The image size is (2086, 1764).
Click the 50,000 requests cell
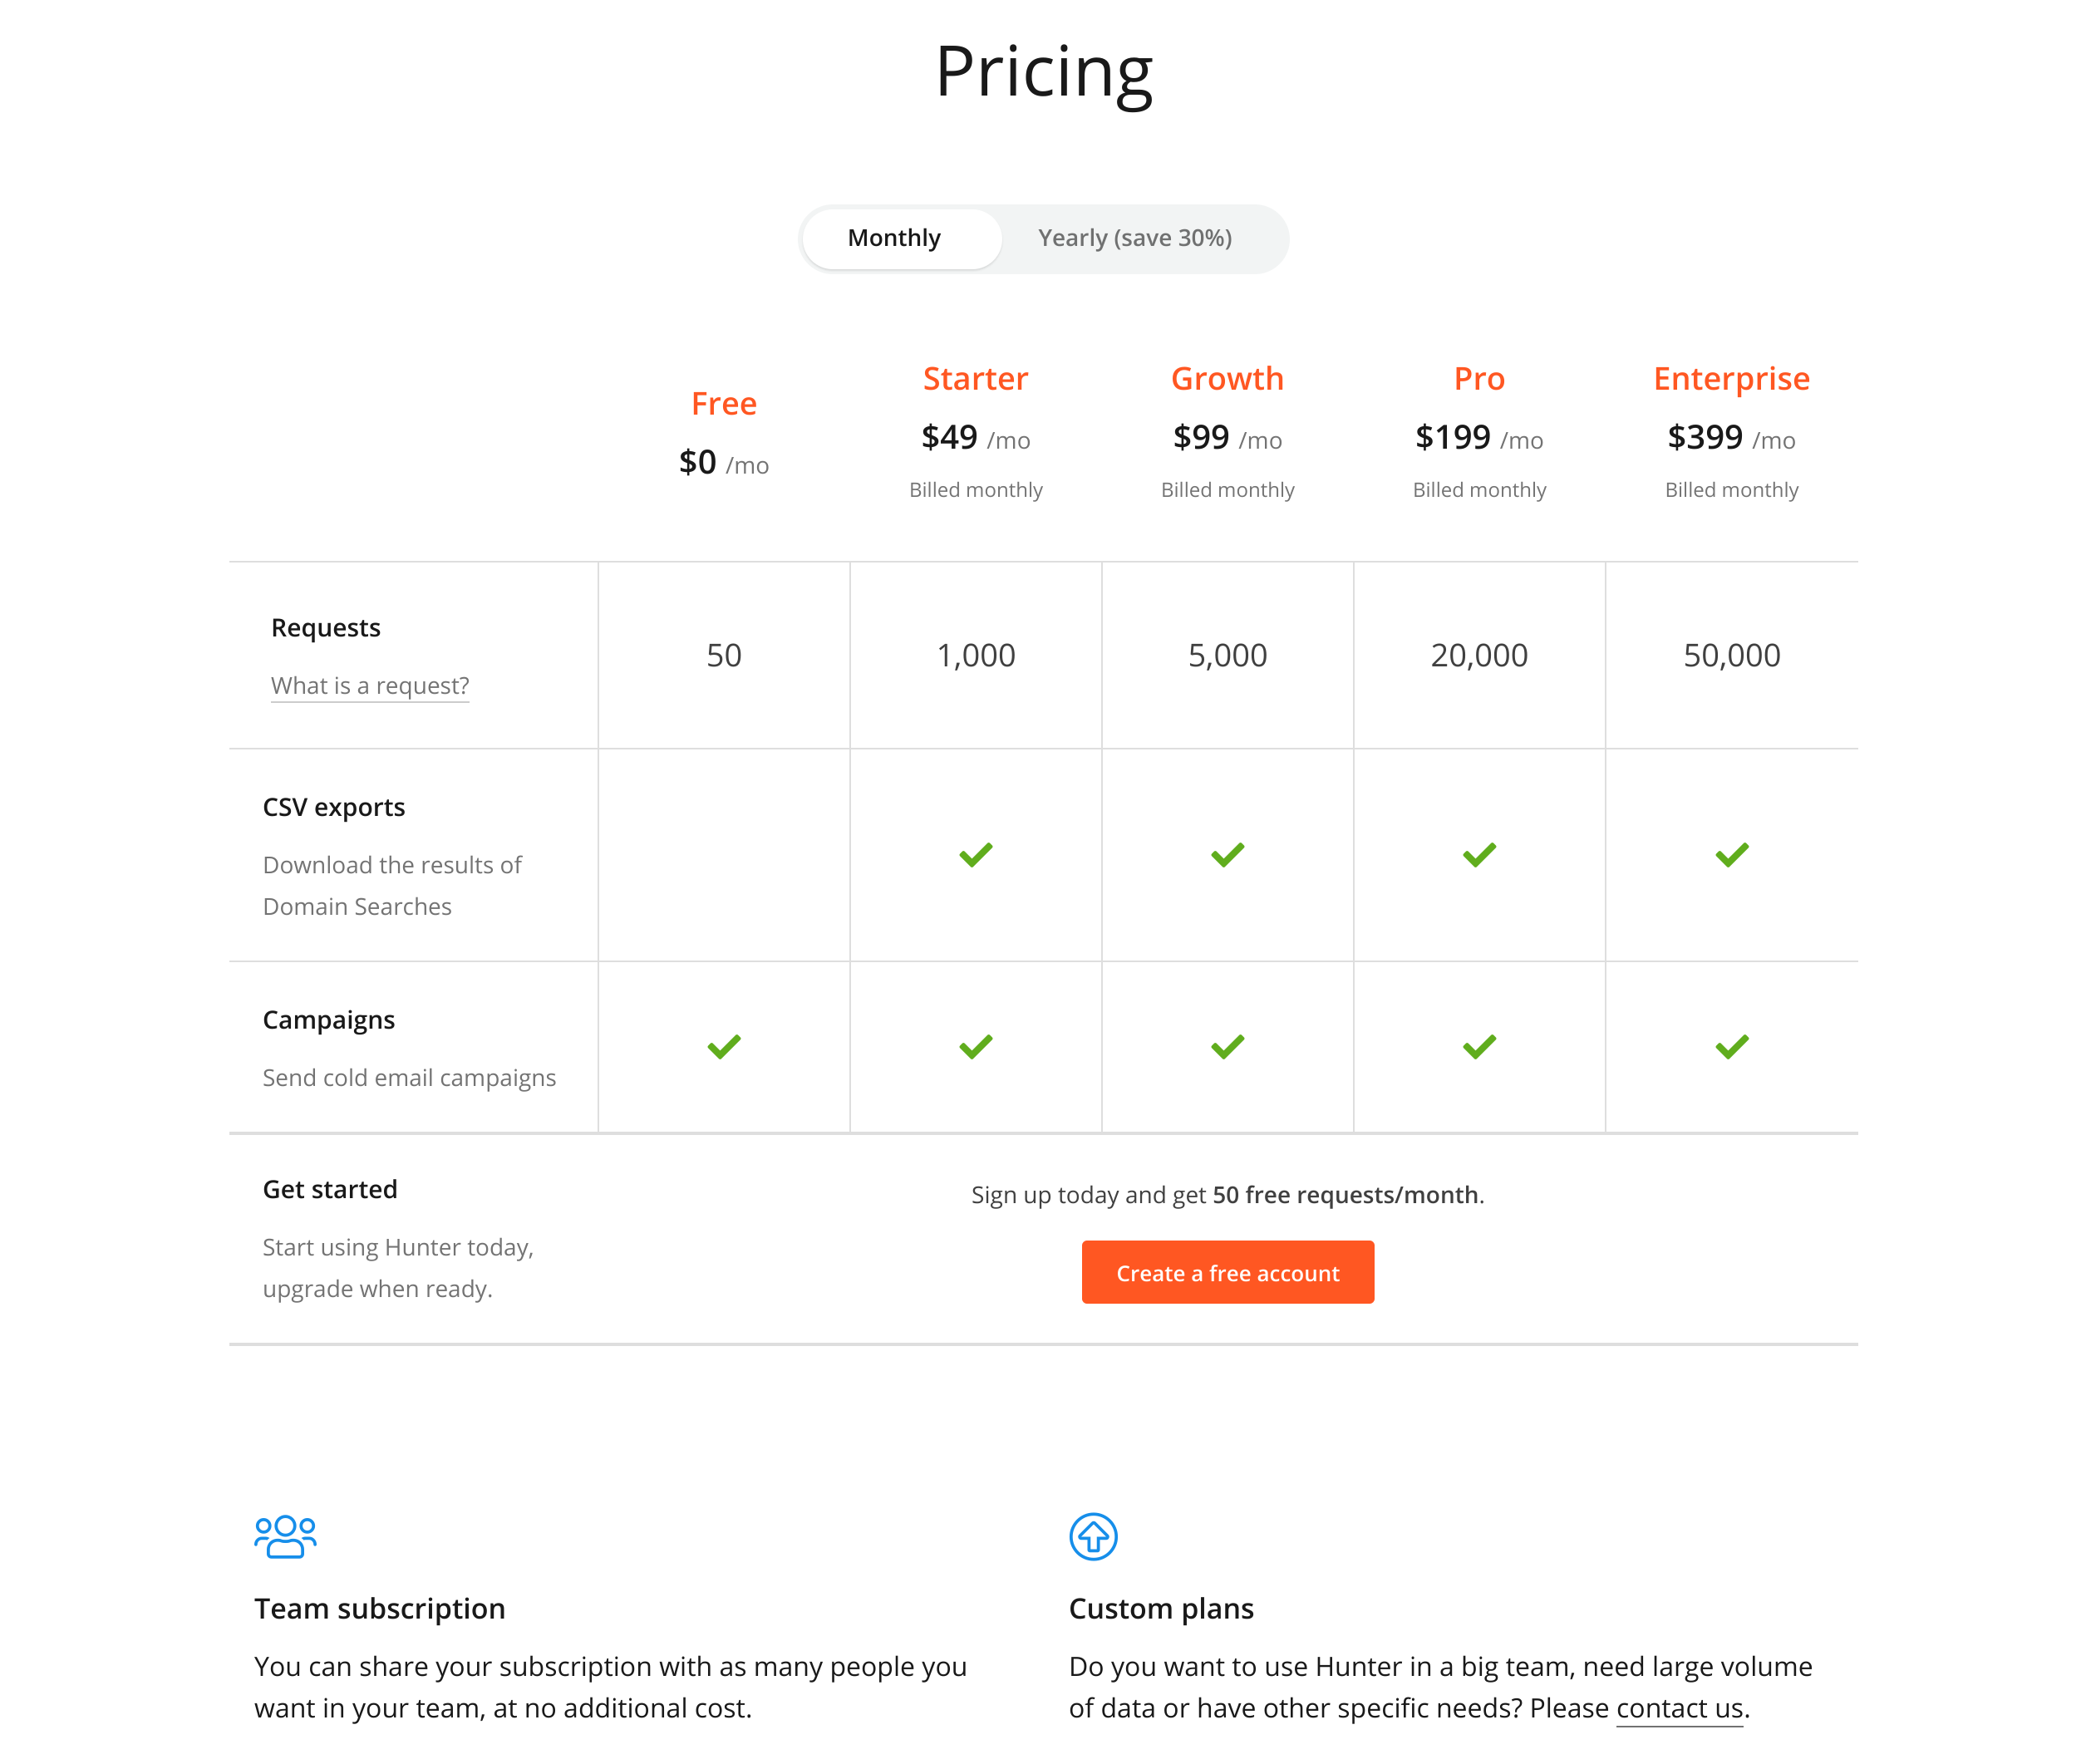pos(1731,655)
